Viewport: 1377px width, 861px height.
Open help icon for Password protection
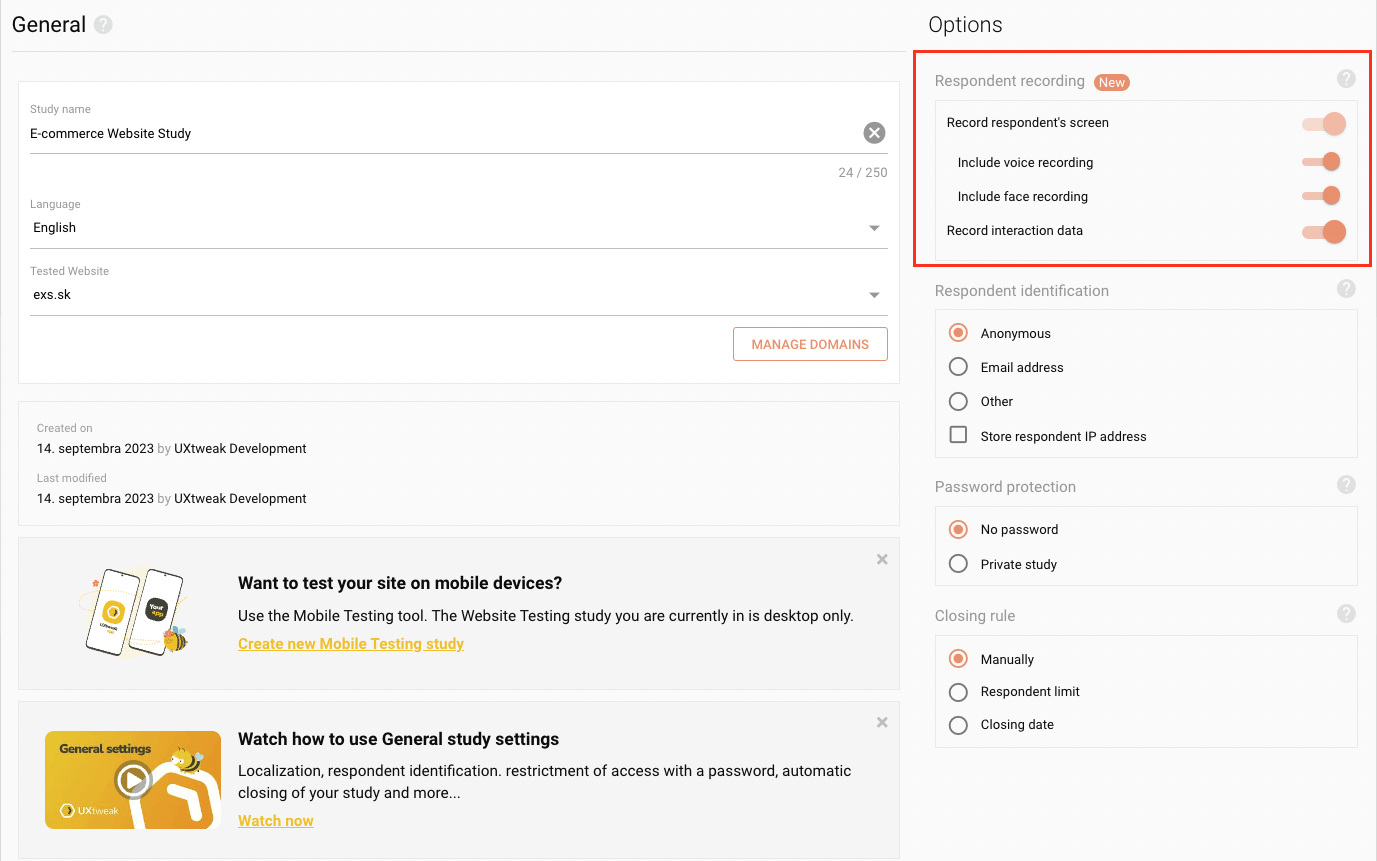[1346, 485]
